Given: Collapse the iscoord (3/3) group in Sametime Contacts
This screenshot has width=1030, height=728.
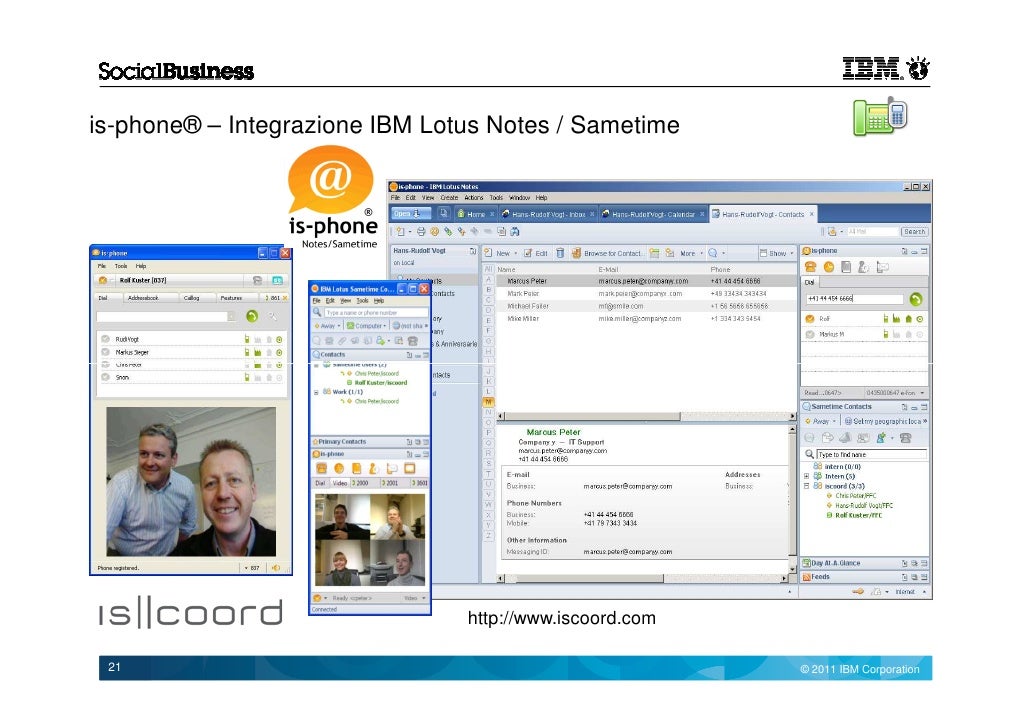Looking at the screenshot, I should 807,486.
